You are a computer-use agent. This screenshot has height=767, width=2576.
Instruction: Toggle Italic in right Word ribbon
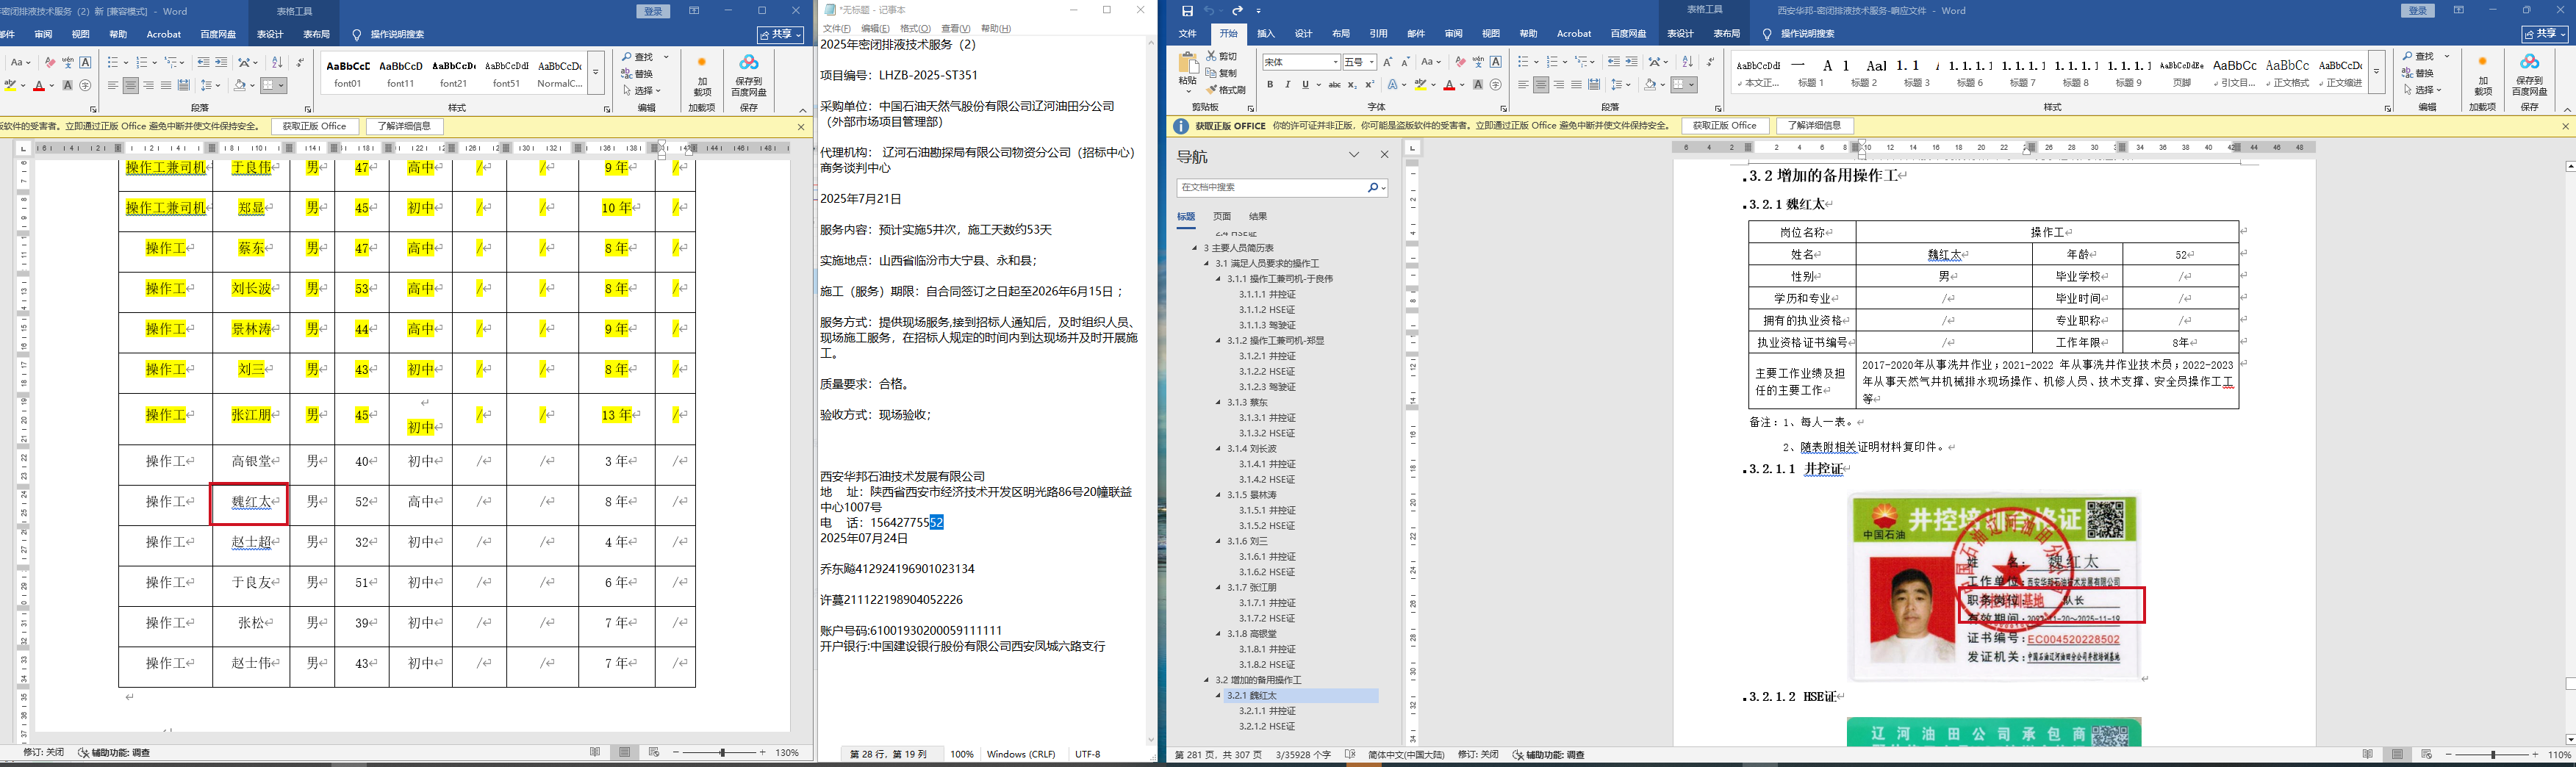(x=1287, y=85)
